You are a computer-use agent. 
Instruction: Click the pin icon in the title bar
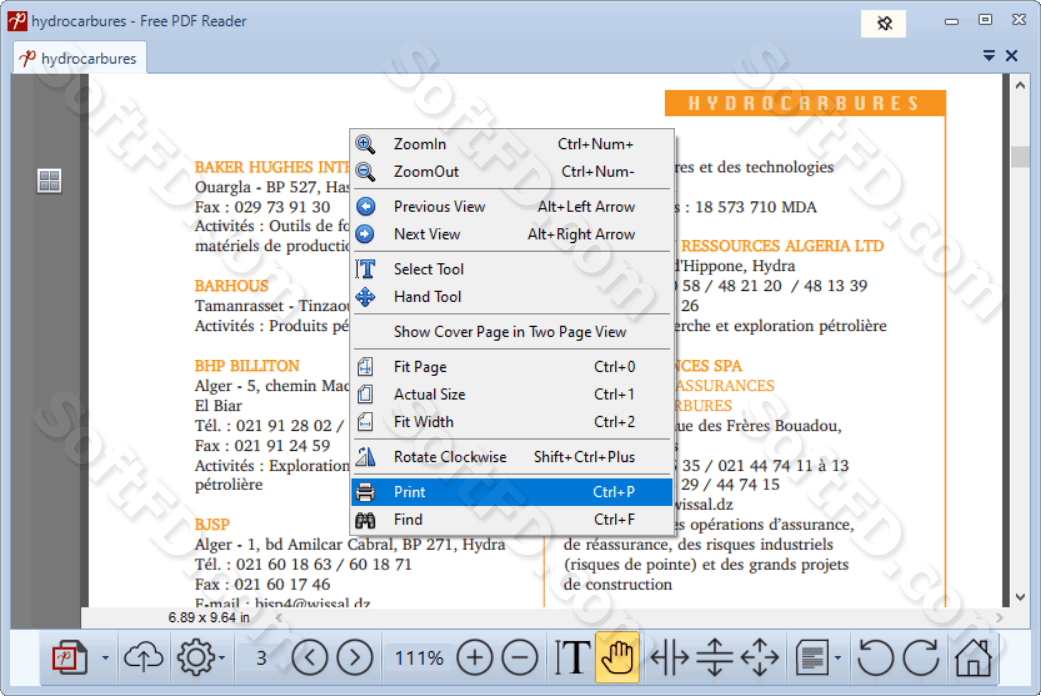pyautogui.click(x=884, y=23)
